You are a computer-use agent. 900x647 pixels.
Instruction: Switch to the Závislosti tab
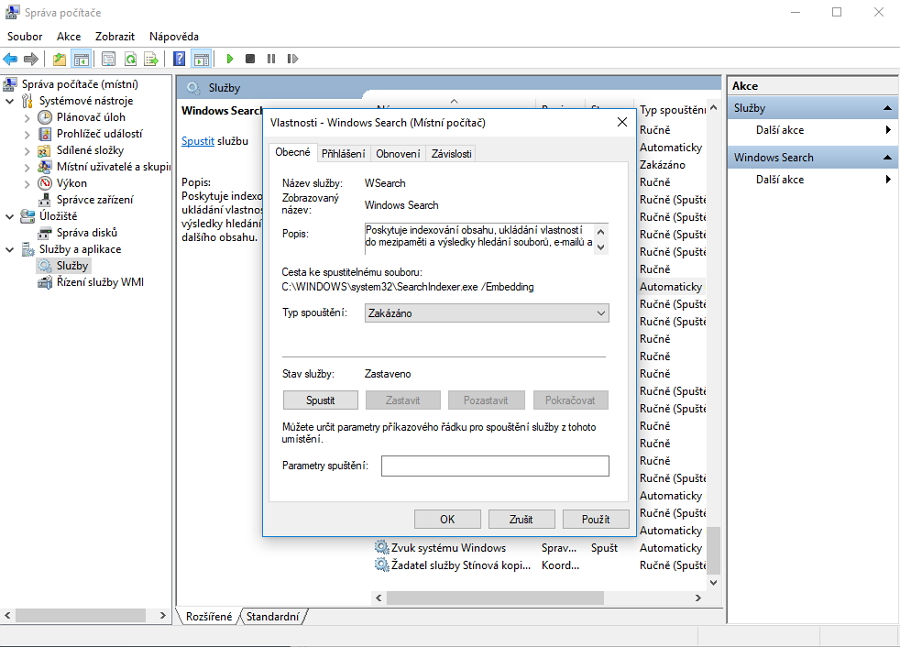[450, 154]
